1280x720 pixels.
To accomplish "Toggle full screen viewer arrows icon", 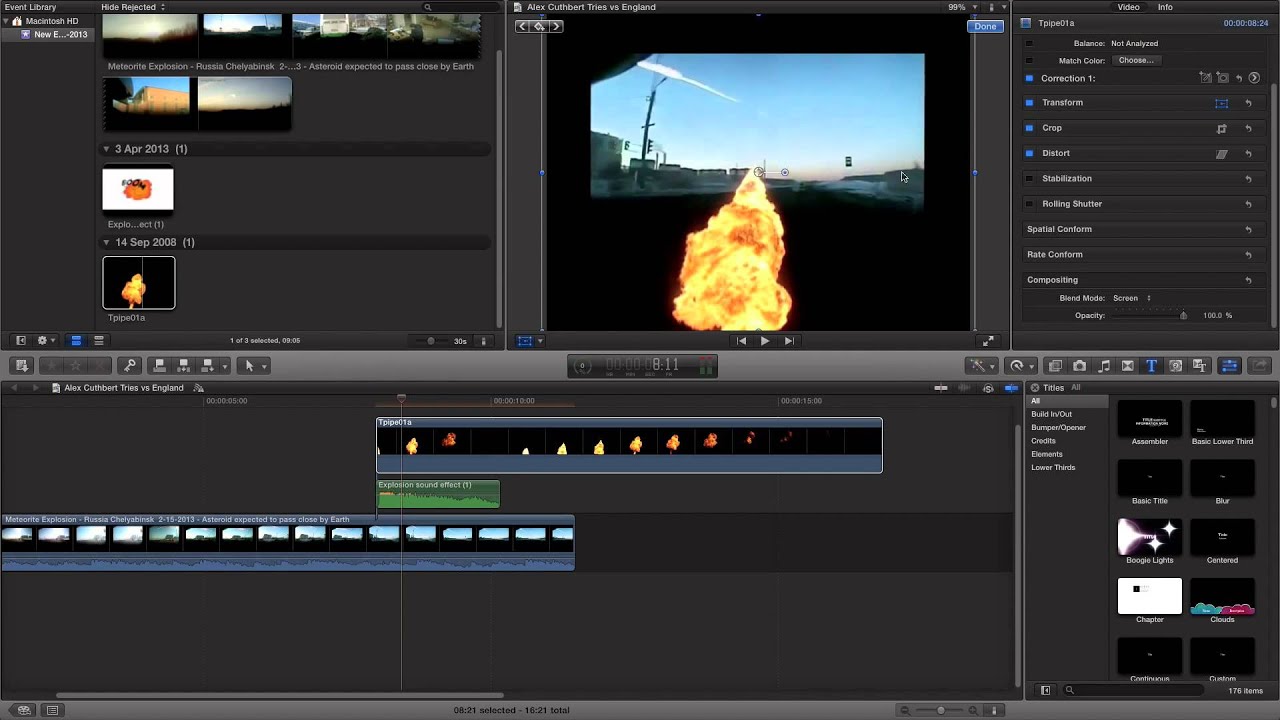I will 988,341.
